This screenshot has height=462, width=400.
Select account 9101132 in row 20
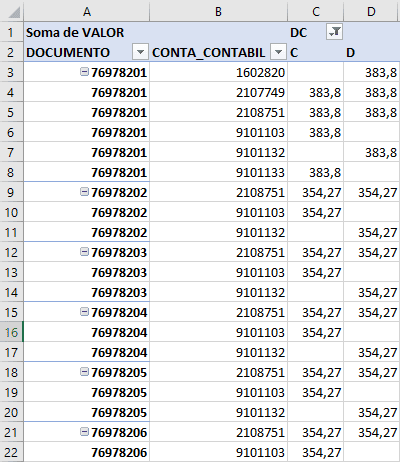click(x=218, y=412)
